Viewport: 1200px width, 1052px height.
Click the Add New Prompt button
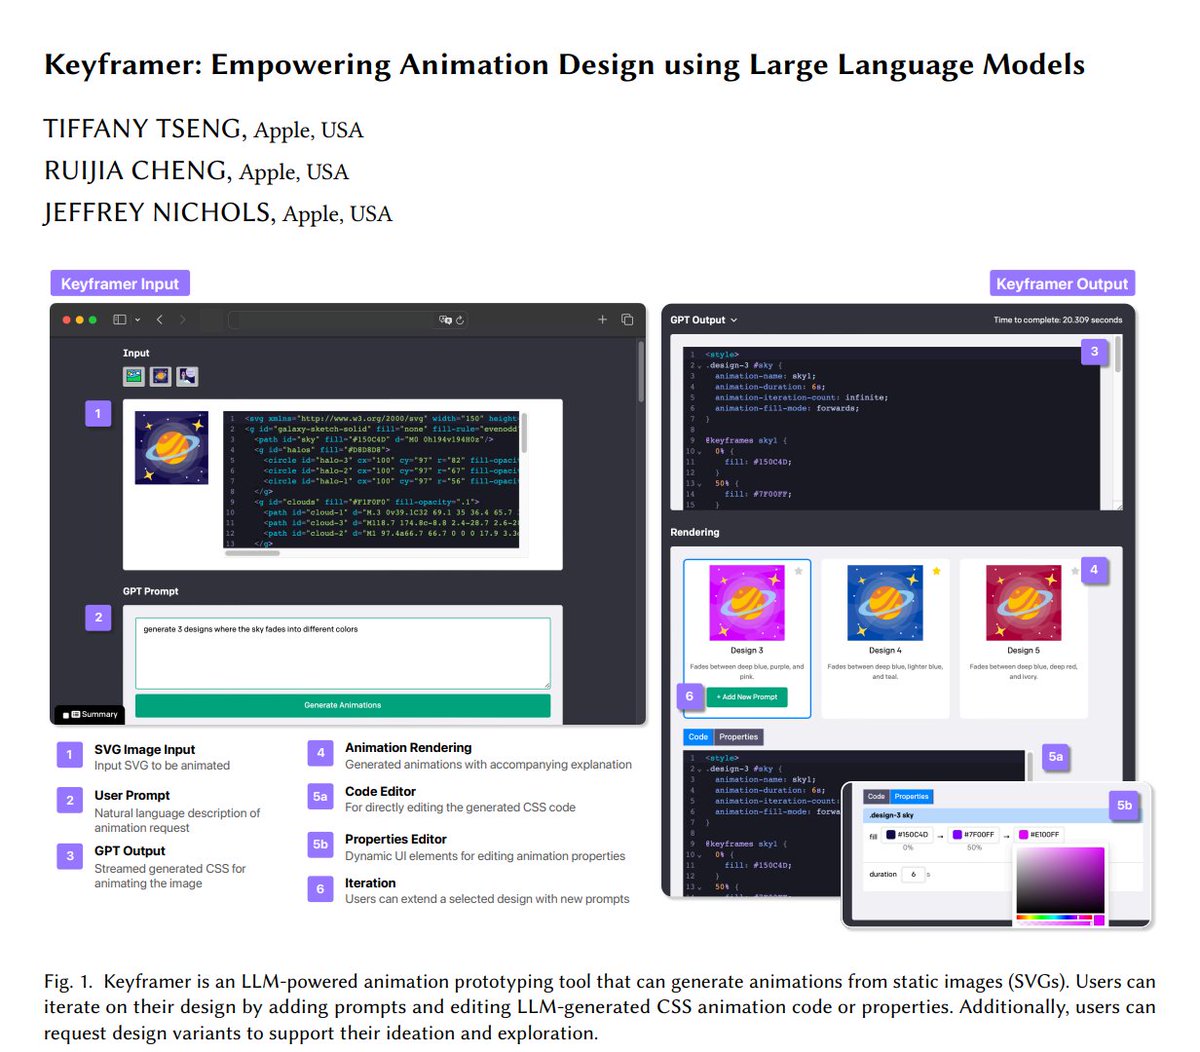(747, 696)
